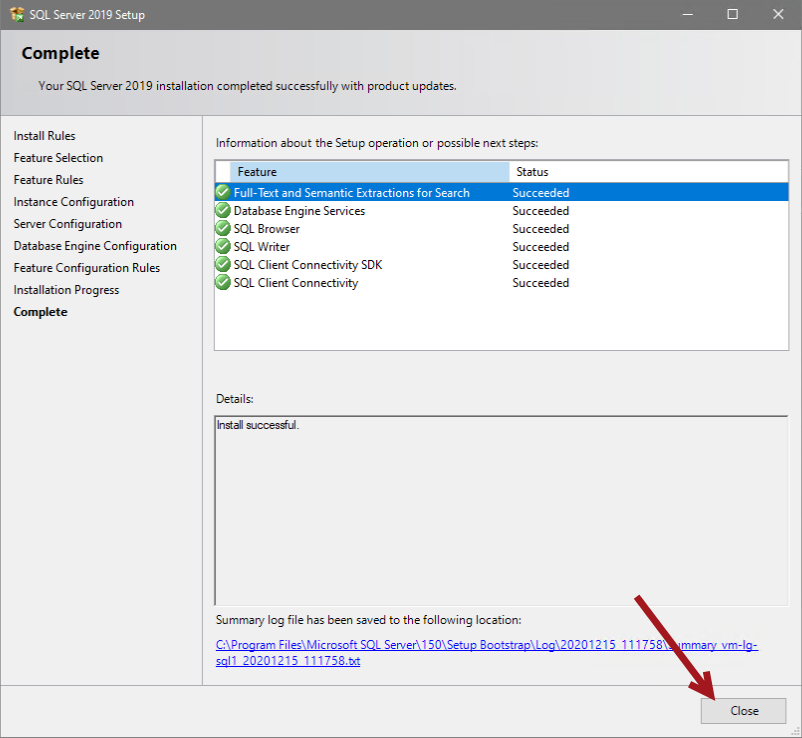Image resolution: width=802 pixels, height=738 pixels.
Task: Select the Database Engine Services row
Action: 501,210
